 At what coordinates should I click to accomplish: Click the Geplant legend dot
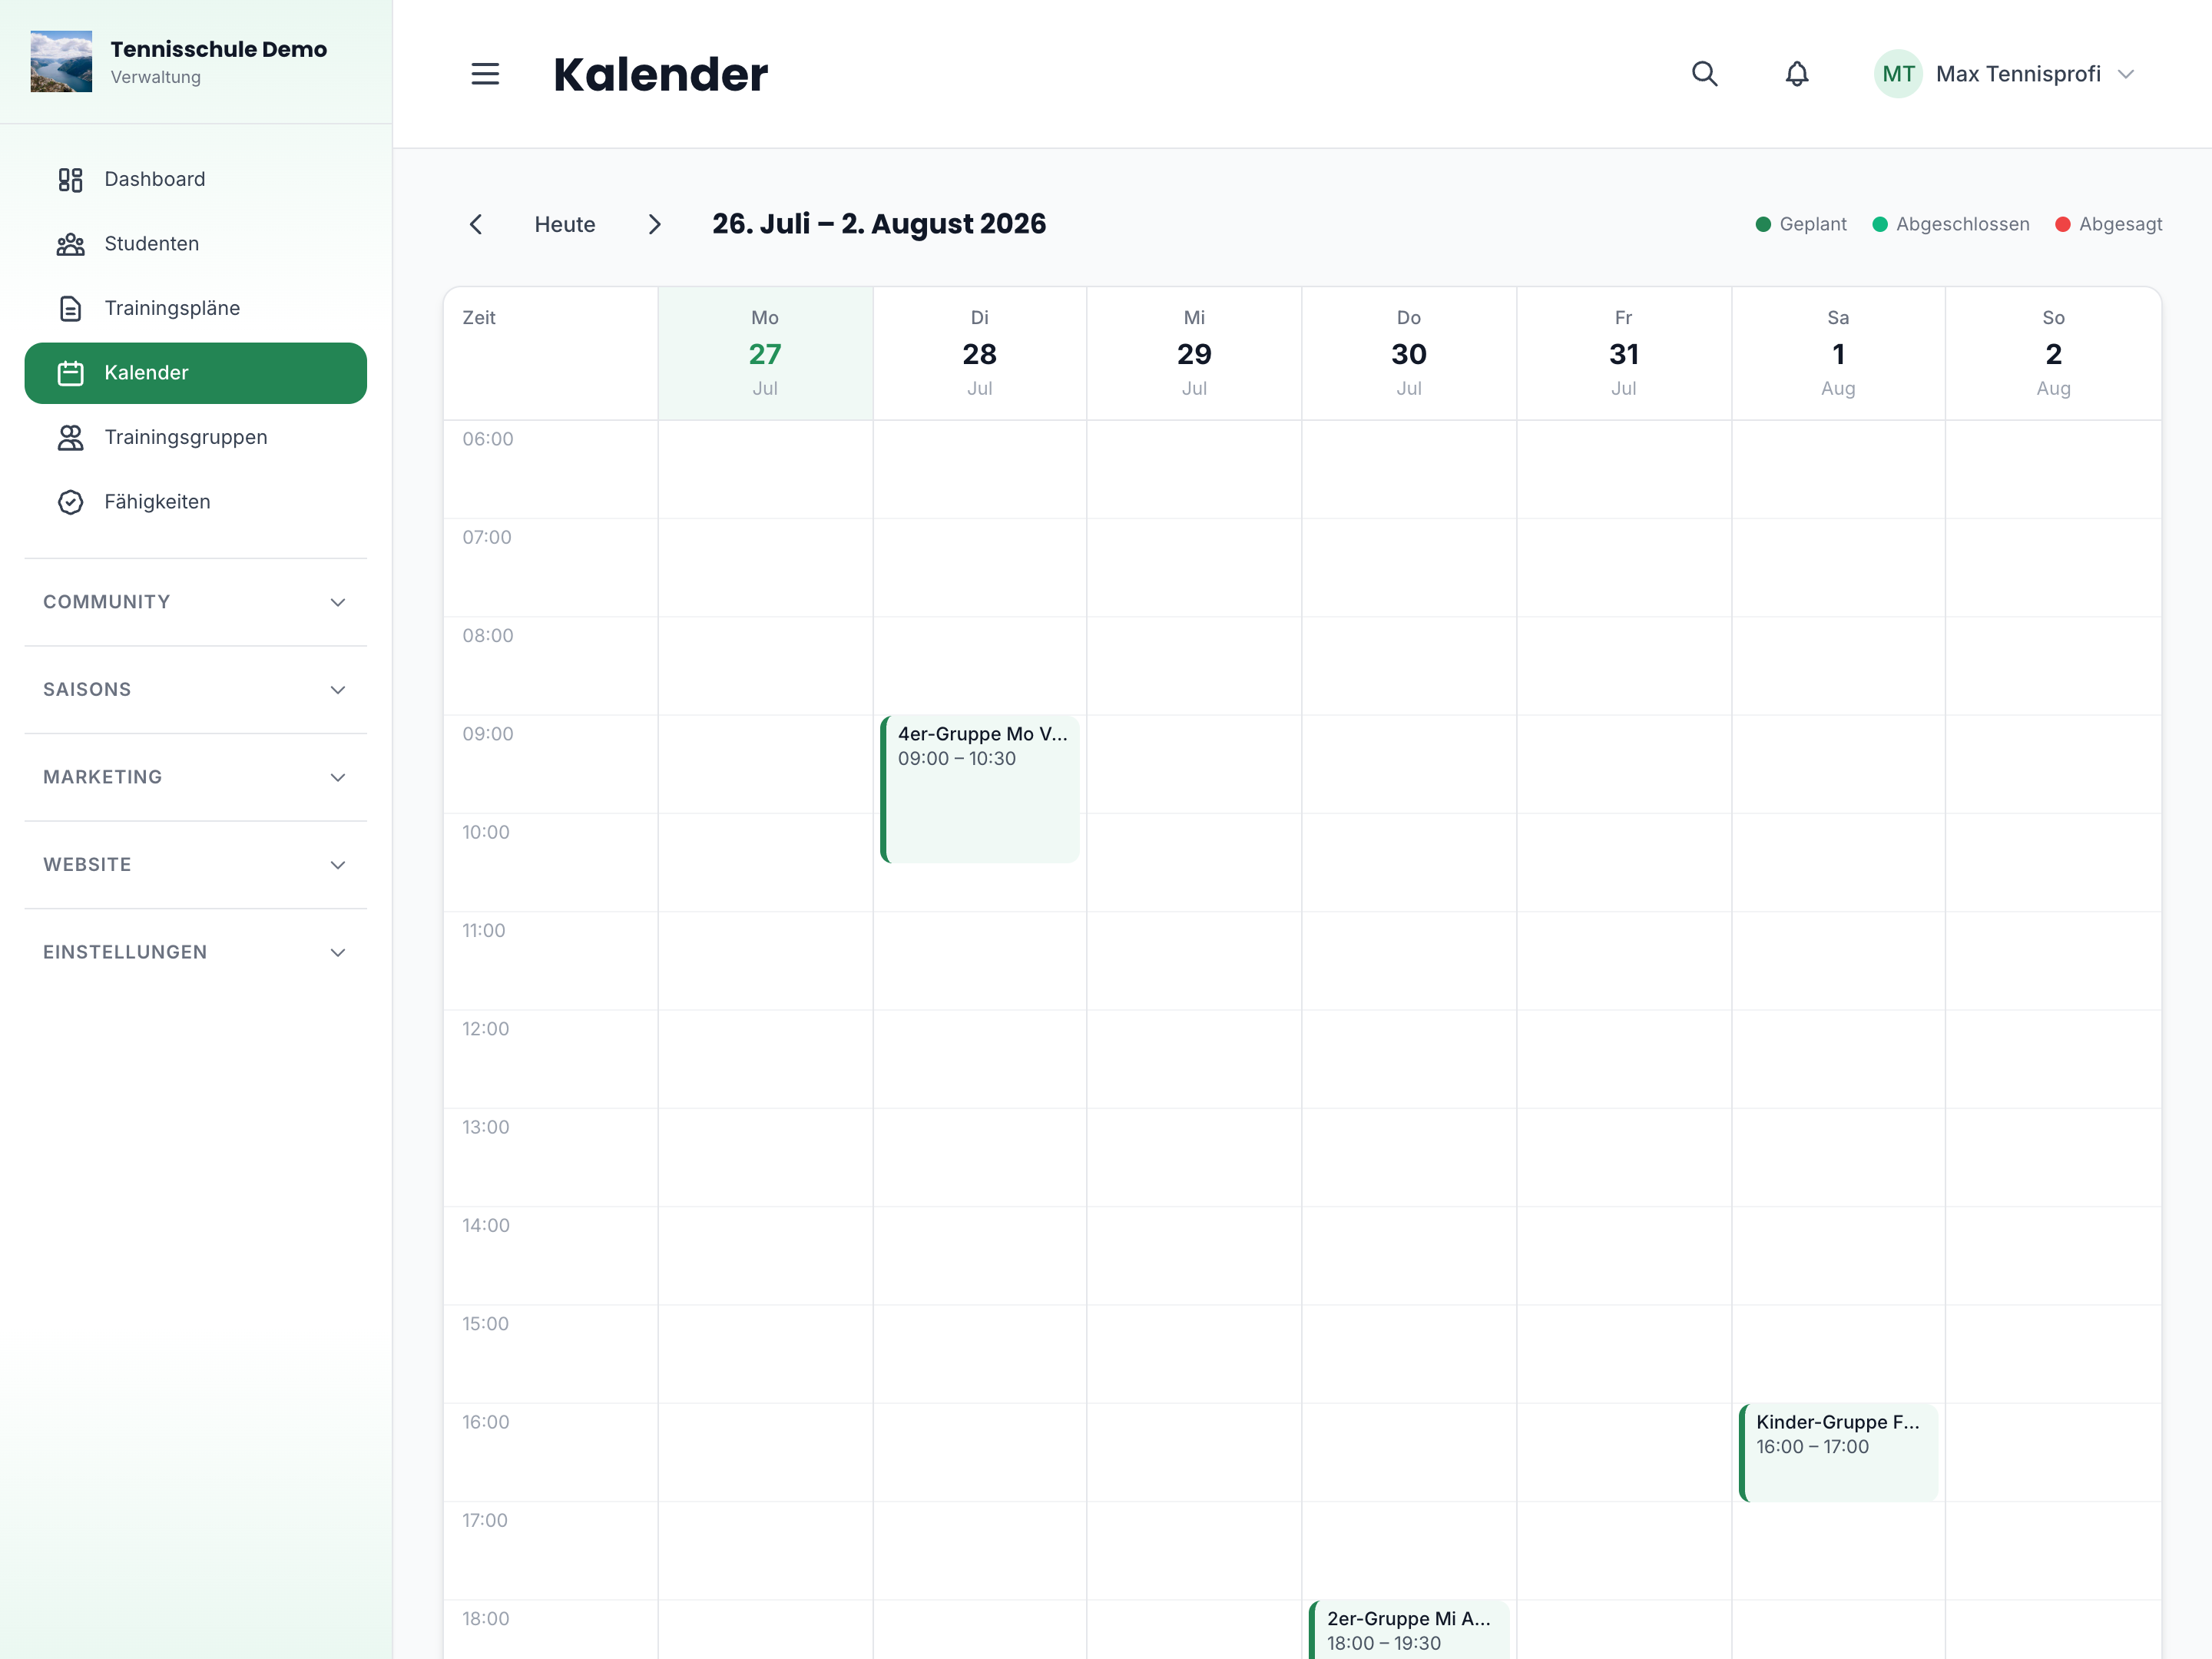pyautogui.click(x=1763, y=224)
